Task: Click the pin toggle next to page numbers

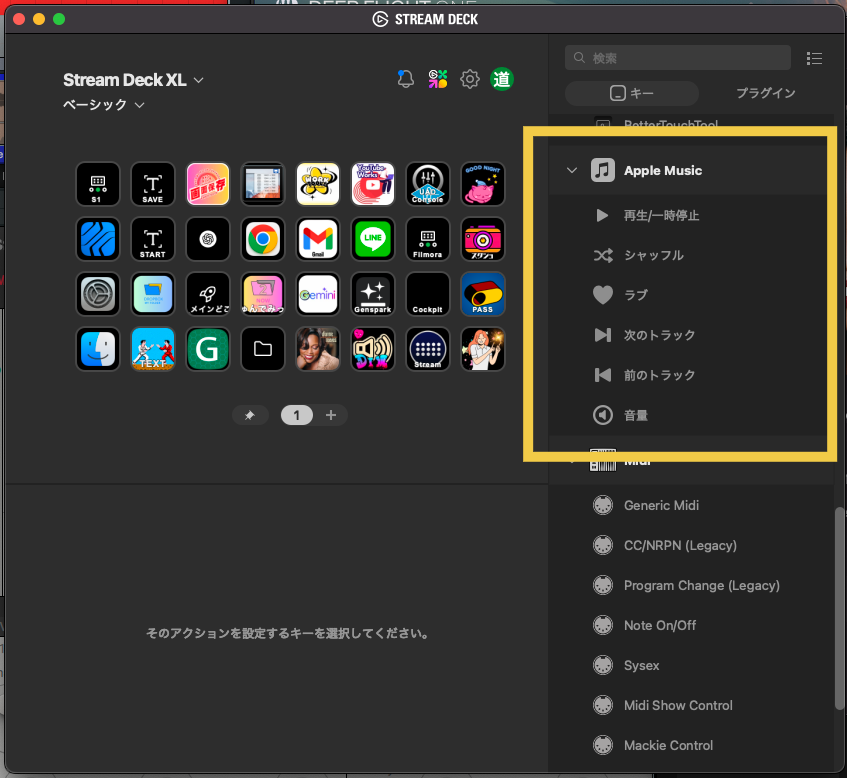Action: pyautogui.click(x=250, y=414)
